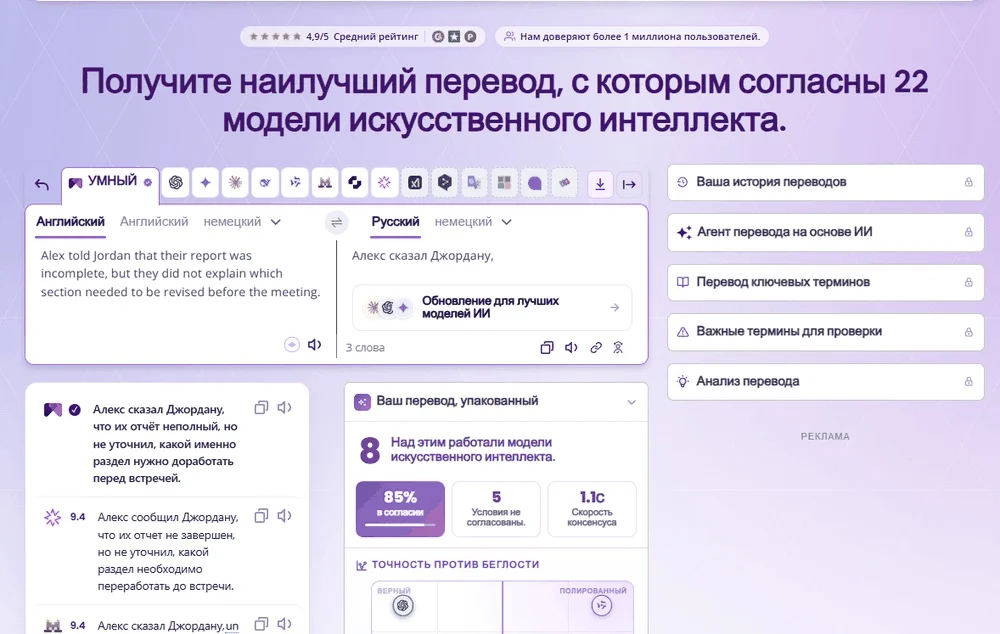Choose немецкий as target language
This screenshot has height=634, width=1000.
point(463,222)
